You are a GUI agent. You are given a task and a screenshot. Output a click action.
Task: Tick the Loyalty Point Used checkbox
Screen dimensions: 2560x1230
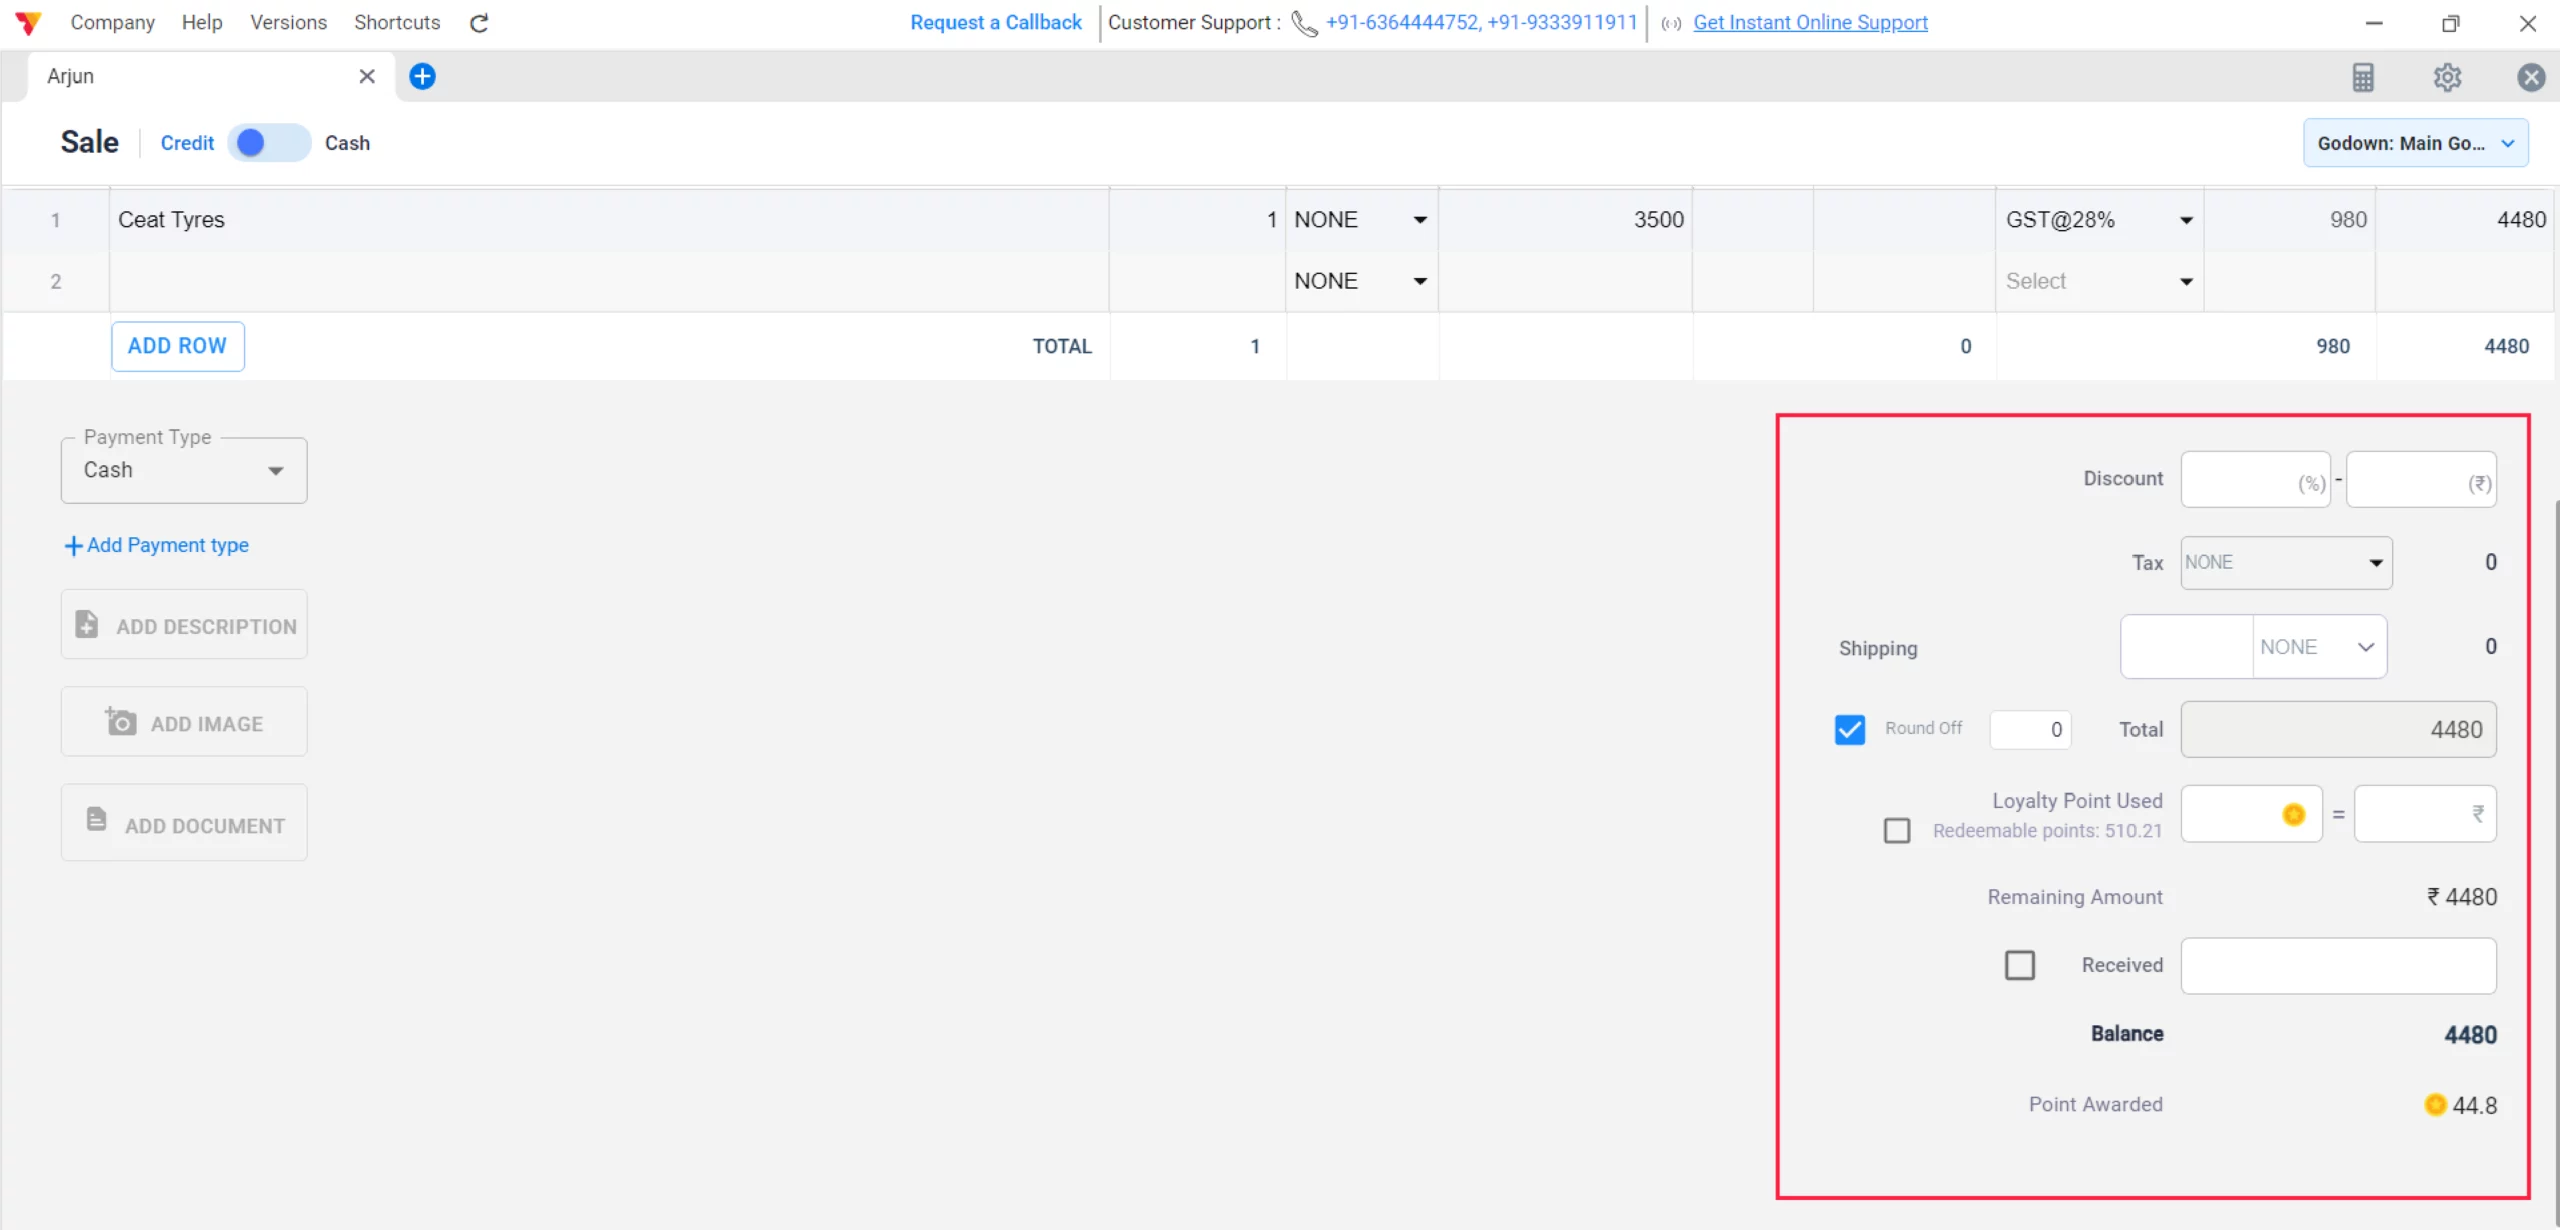[x=1896, y=830]
